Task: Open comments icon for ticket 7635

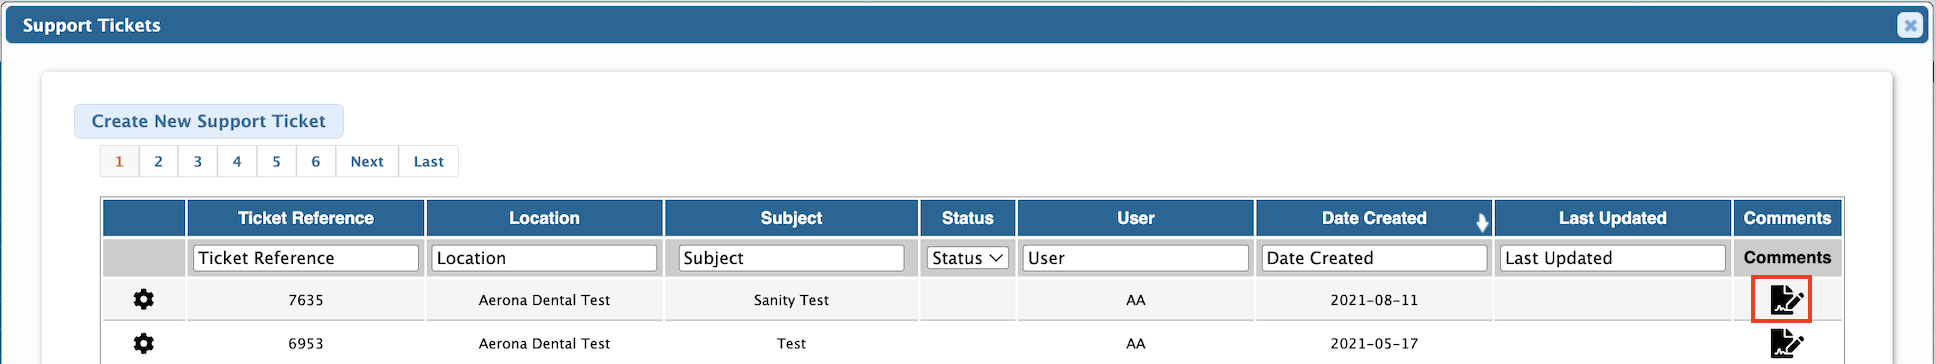Action: 1786,299
